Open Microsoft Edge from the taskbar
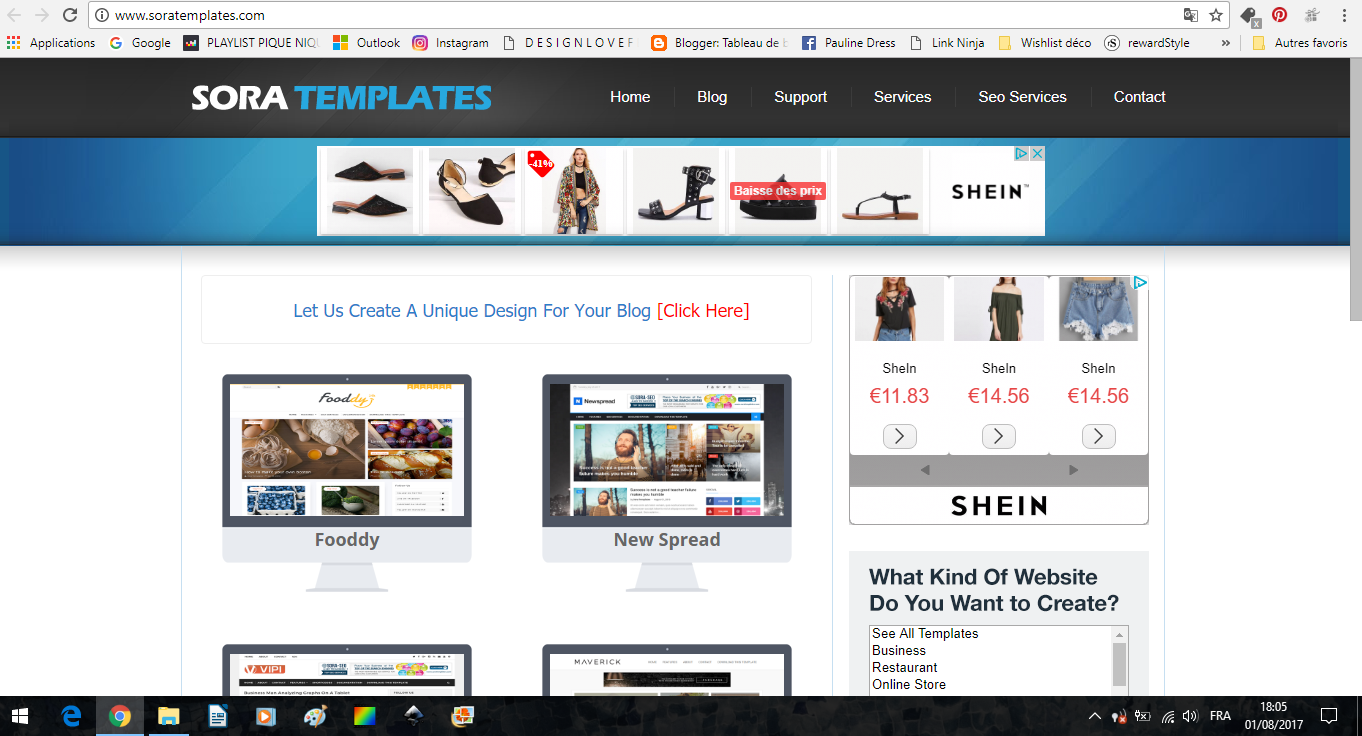 coord(71,716)
